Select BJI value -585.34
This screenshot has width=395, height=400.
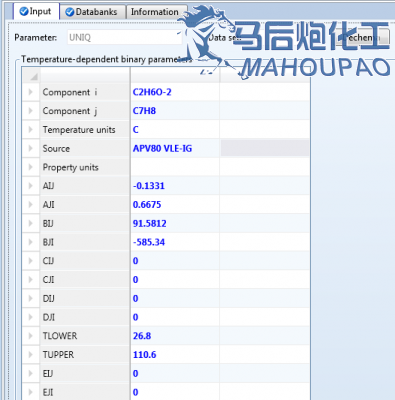(175, 242)
